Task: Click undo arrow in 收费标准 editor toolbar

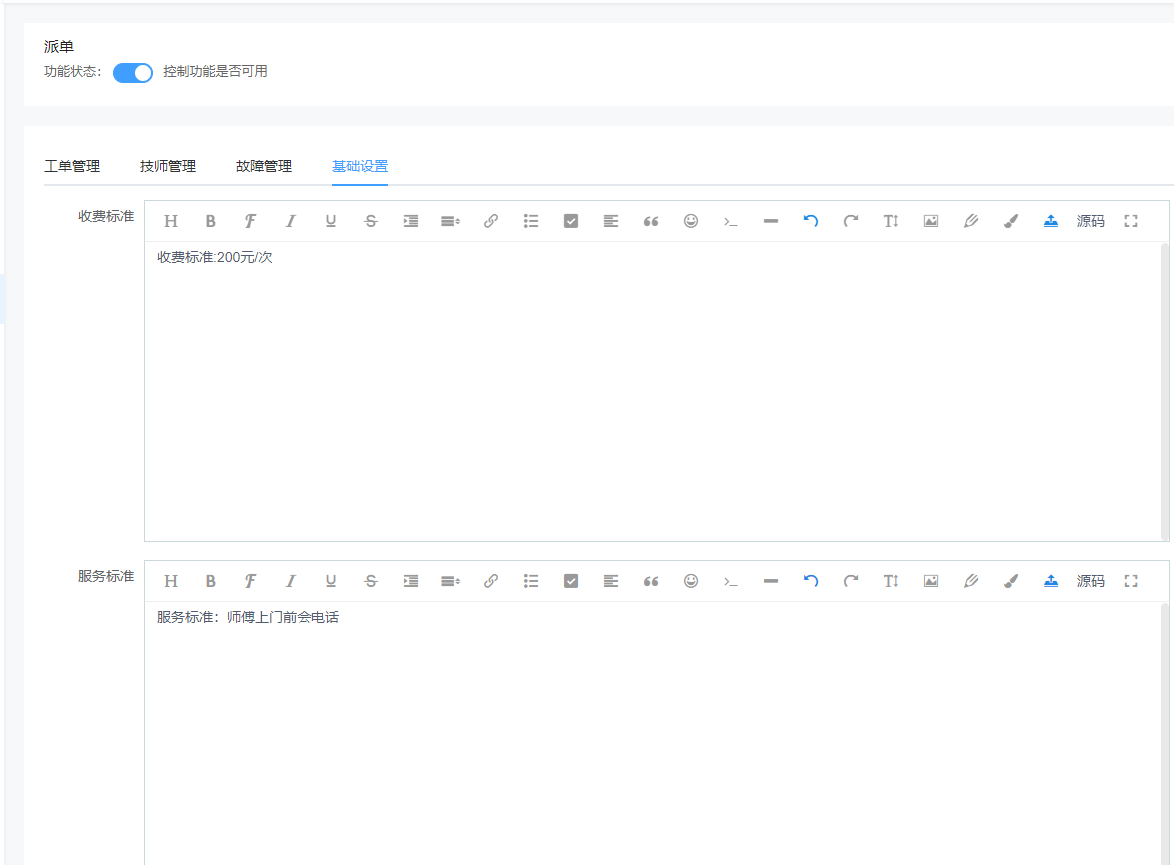Action: click(x=811, y=221)
